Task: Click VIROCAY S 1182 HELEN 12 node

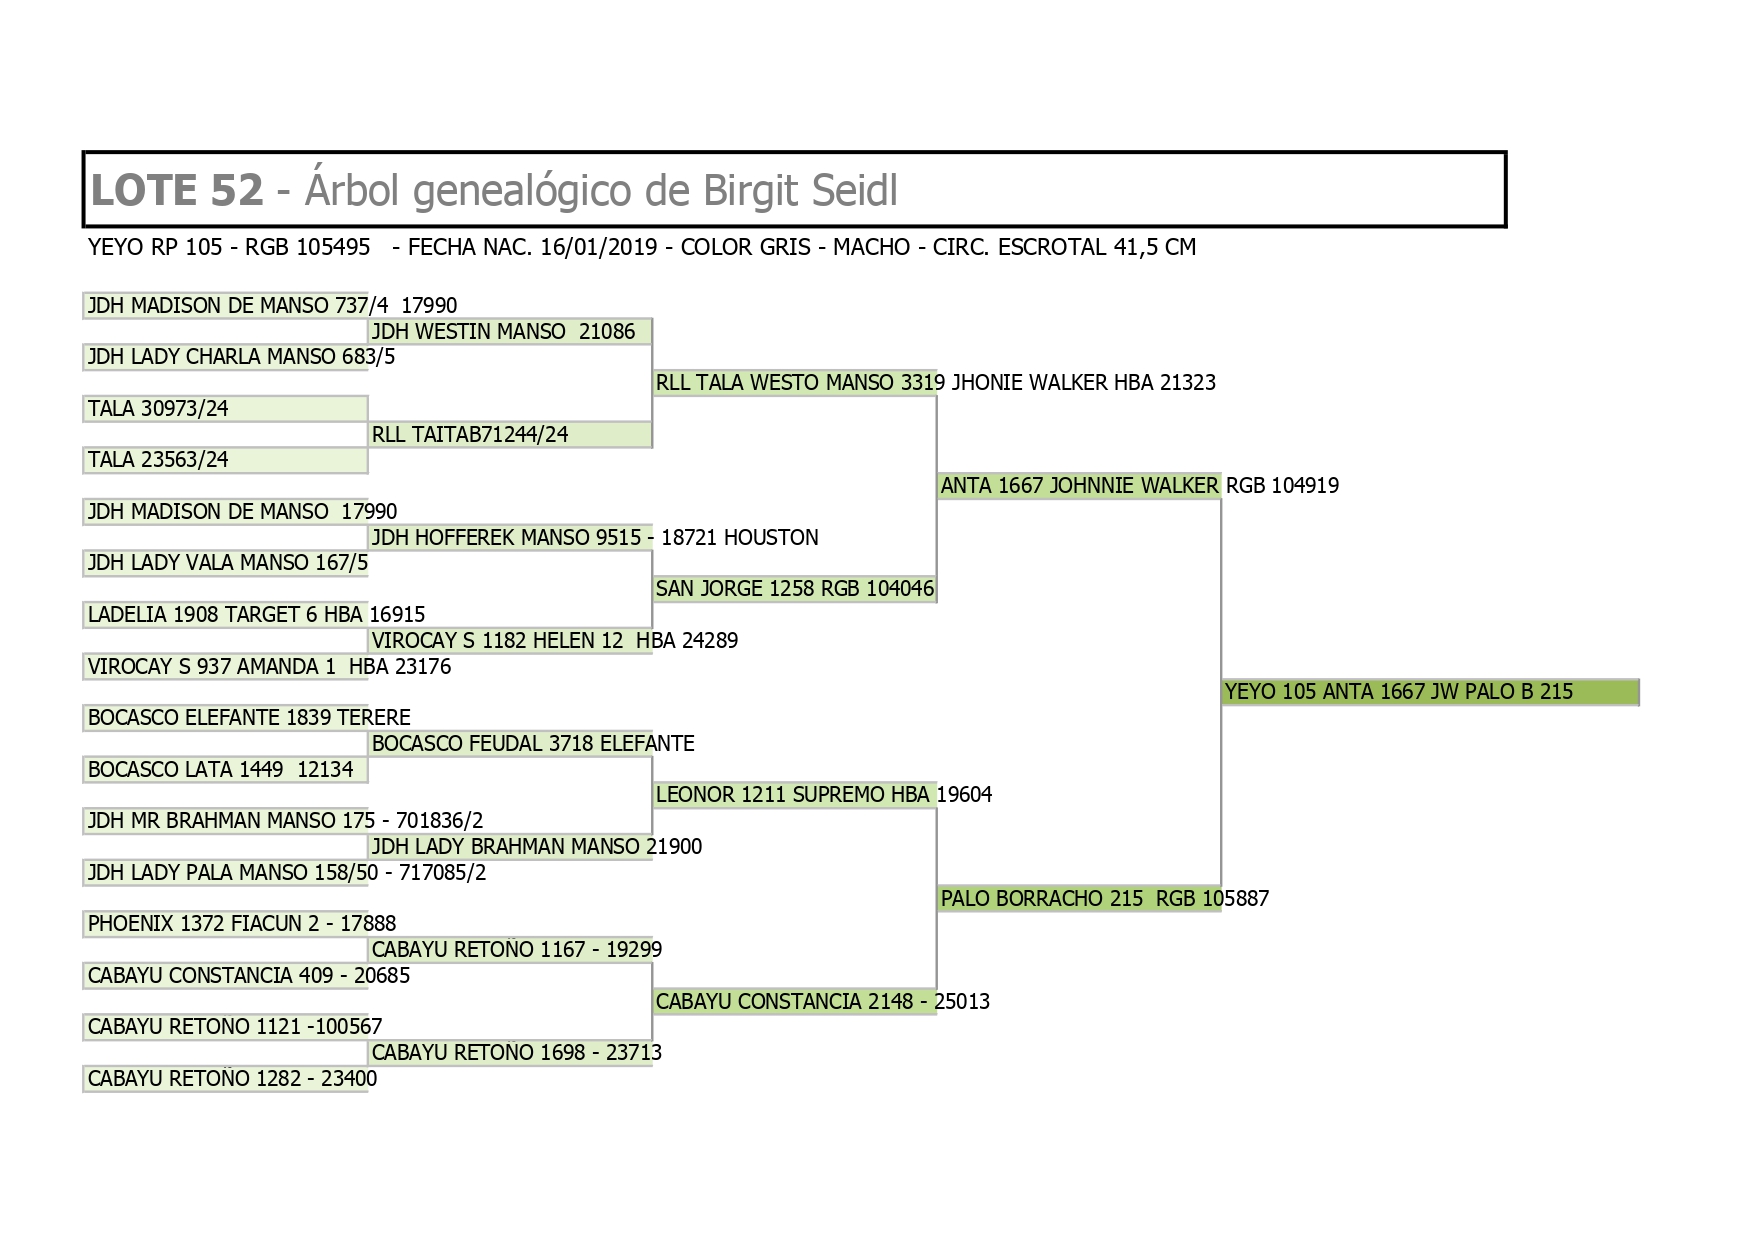Action: tap(509, 641)
